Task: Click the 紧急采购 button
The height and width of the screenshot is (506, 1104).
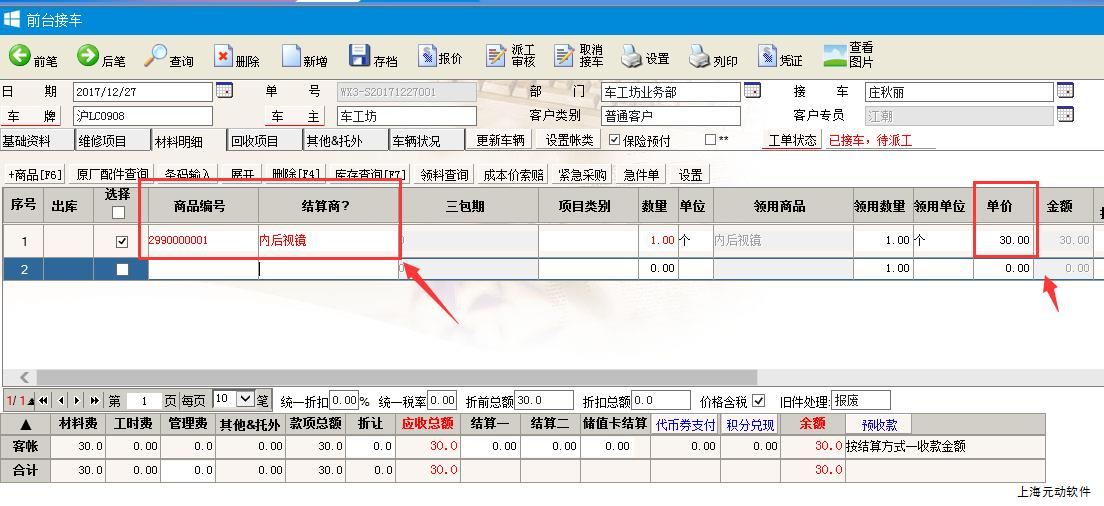Action: (x=583, y=175)
